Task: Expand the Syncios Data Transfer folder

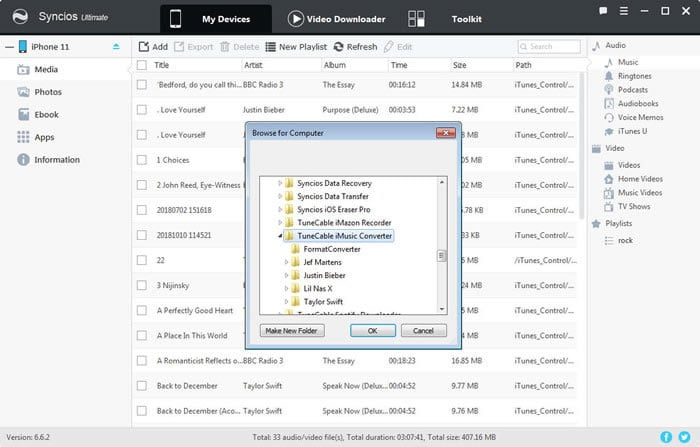Action: [280, 196]
